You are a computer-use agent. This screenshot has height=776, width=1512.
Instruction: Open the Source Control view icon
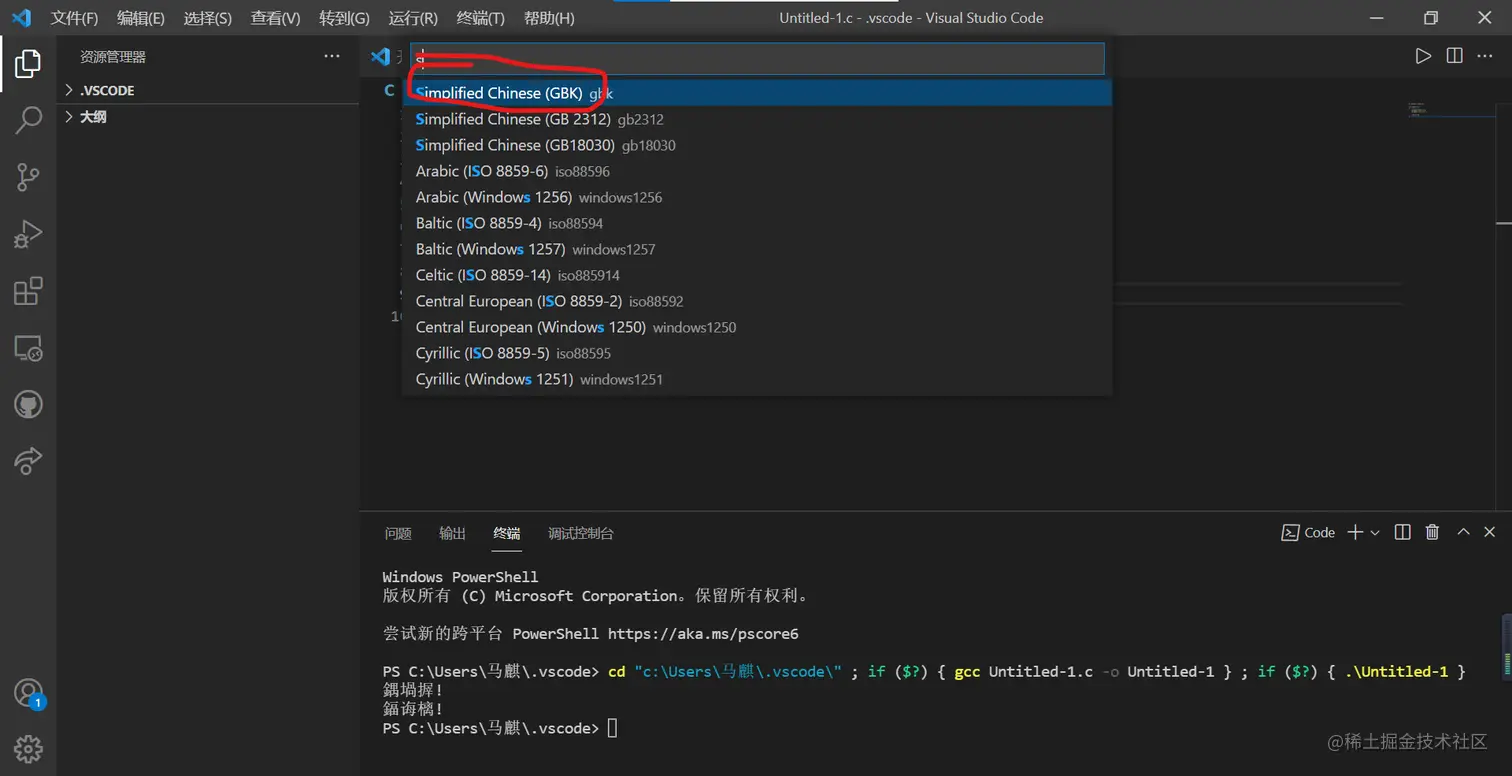point(28,178)
